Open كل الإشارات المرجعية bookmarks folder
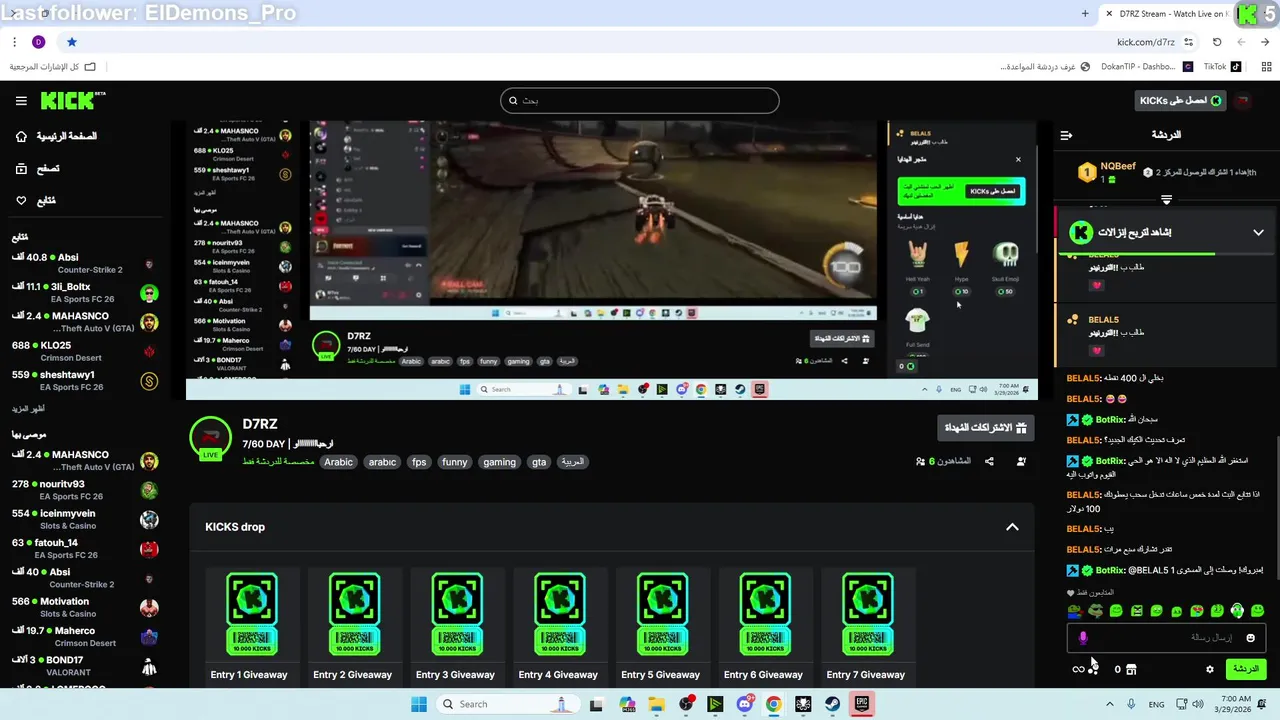 coord(53,67)
